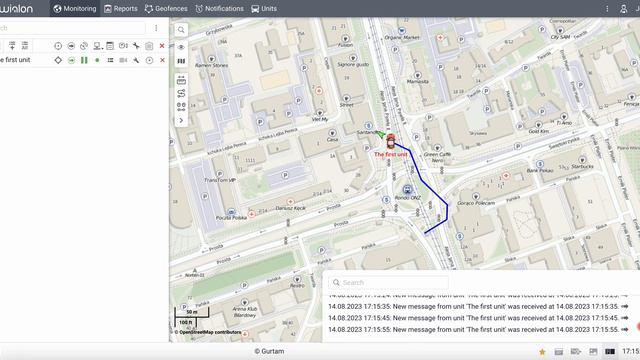Click arrow of the 17:15:45 log entry
Image resolution: width=640 pixels, height=360 pixels.
click(625, 318)
